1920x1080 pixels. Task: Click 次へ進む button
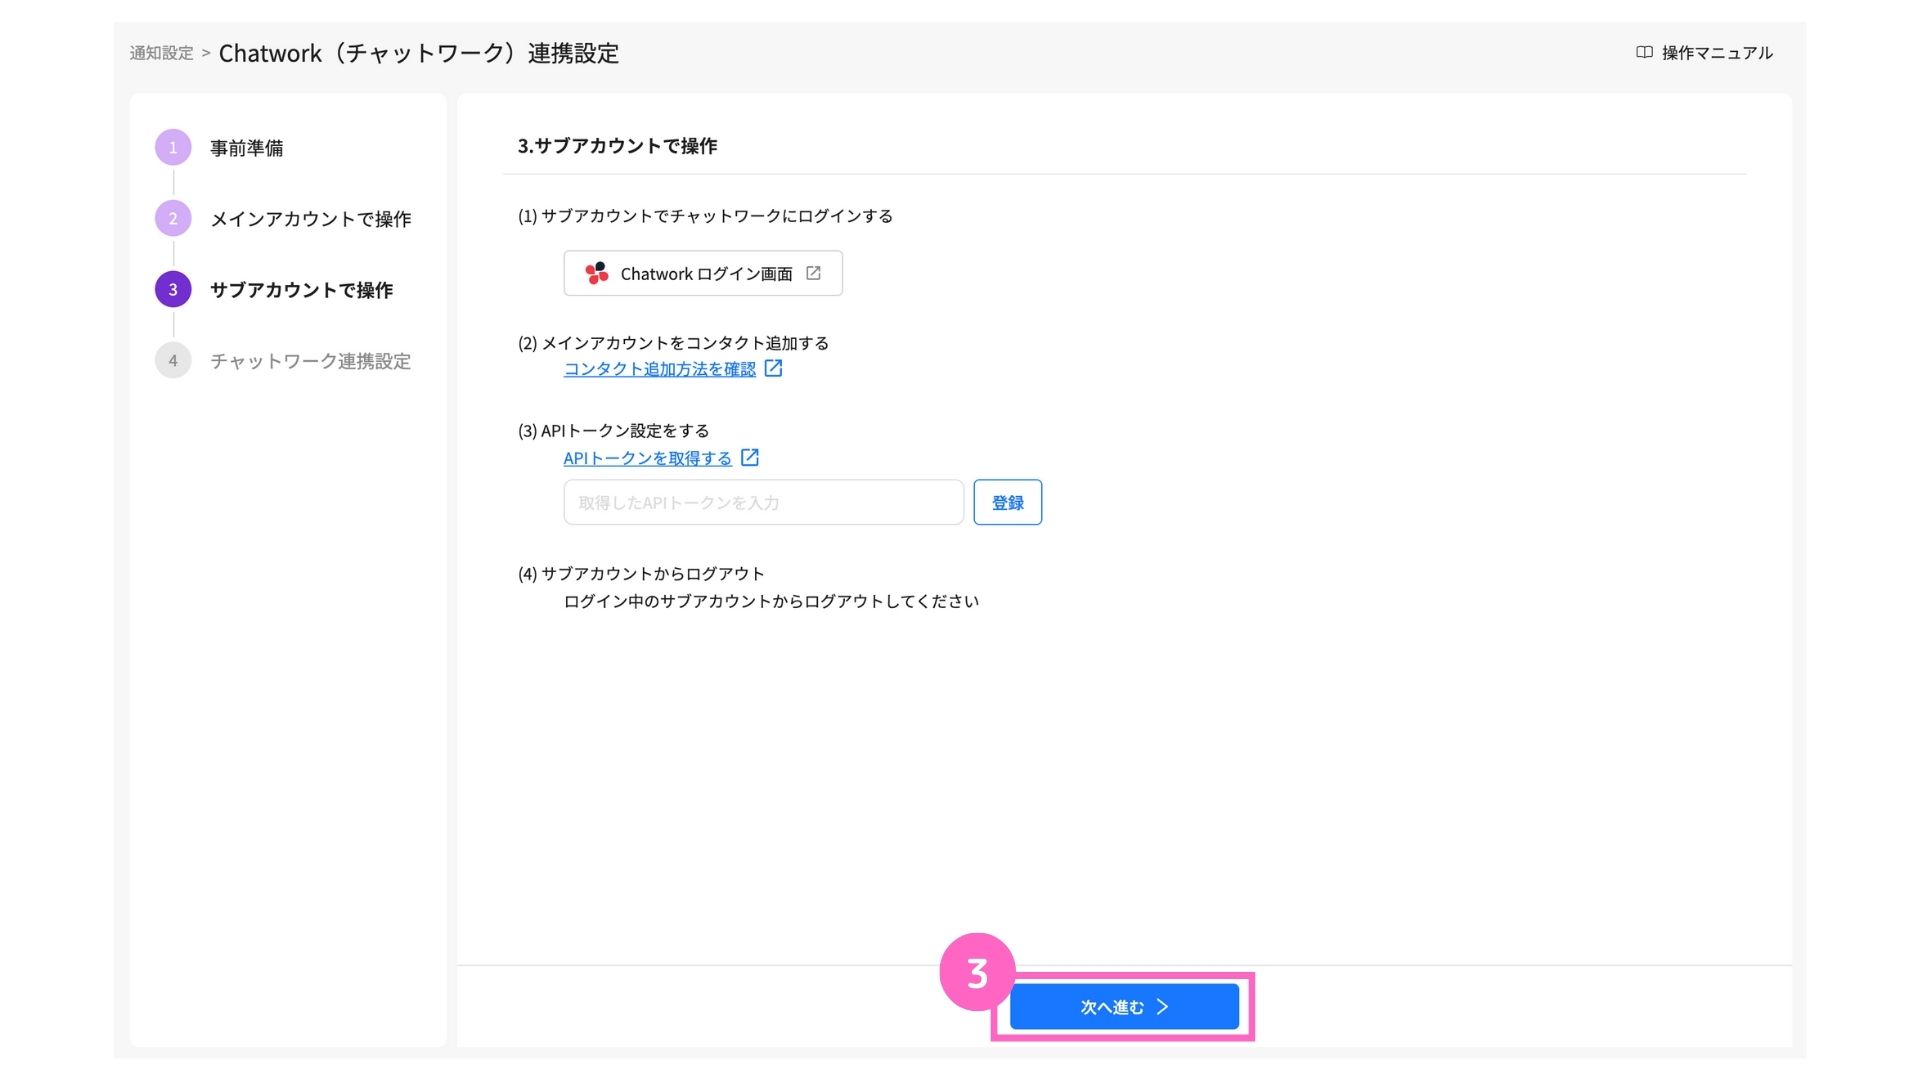[x=1124, y=1006]
